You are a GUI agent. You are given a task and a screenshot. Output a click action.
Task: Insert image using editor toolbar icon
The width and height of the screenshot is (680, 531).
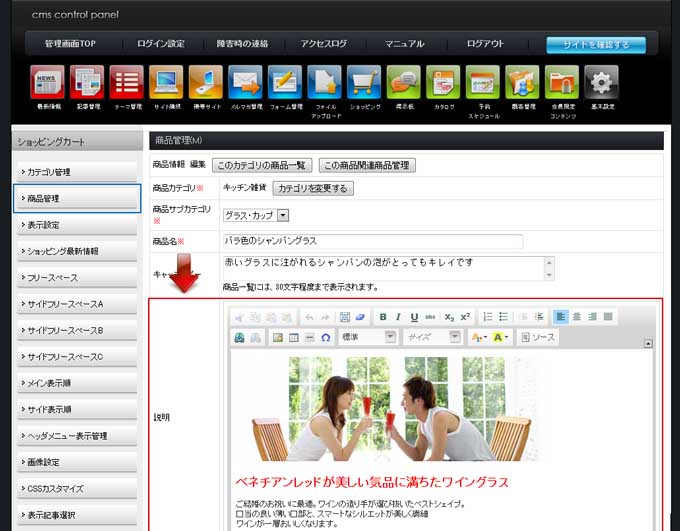(278, 338)
